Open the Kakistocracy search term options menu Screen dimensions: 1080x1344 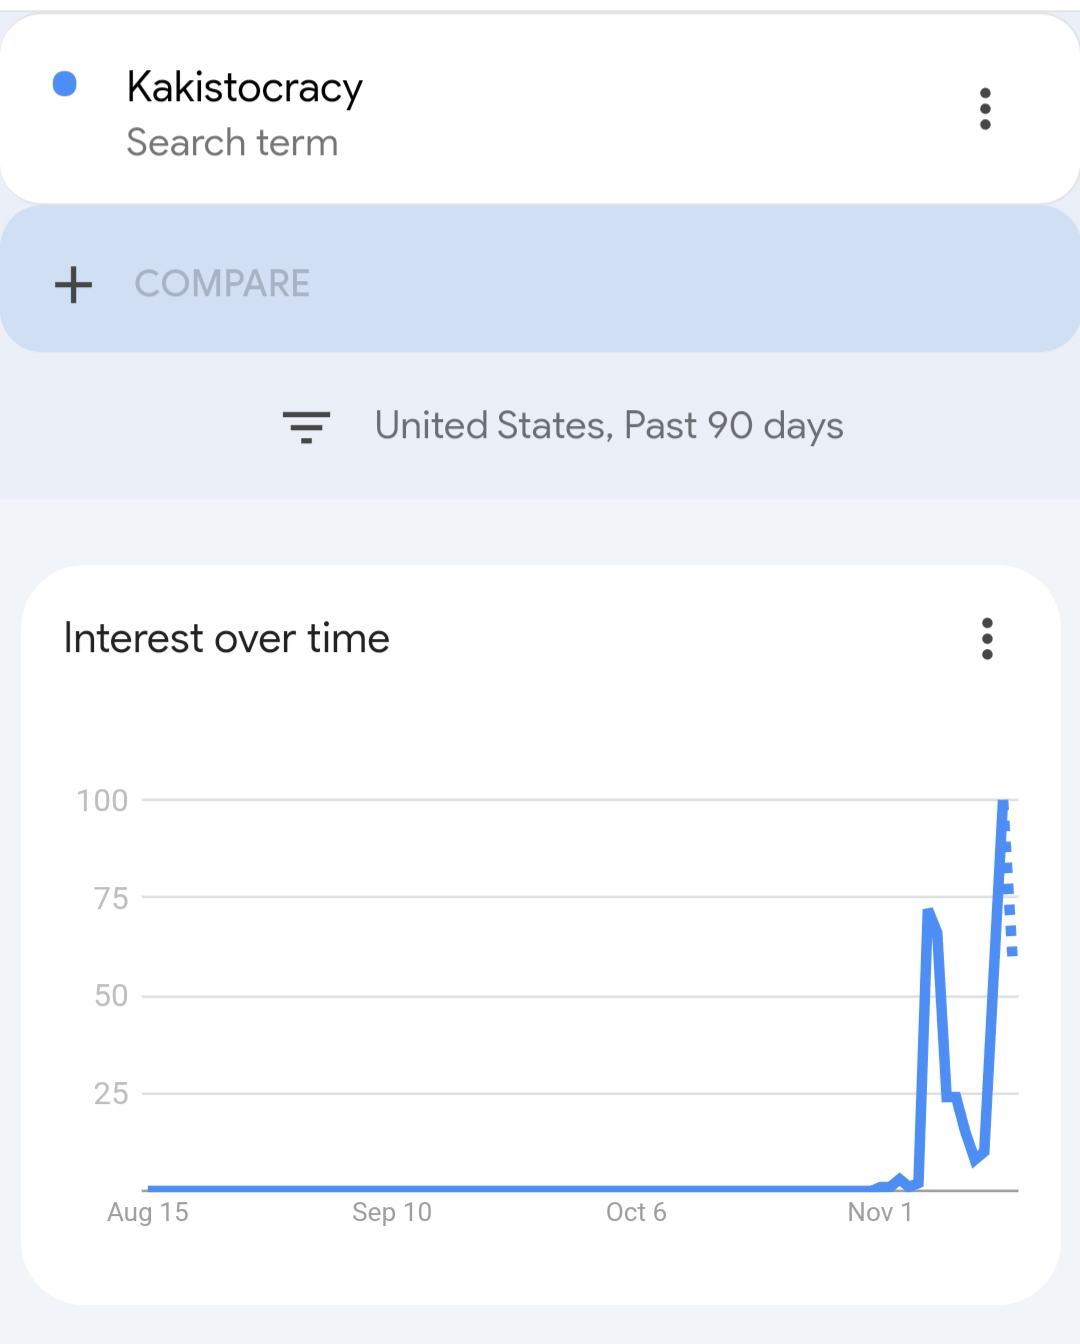(x=985, y=109)
